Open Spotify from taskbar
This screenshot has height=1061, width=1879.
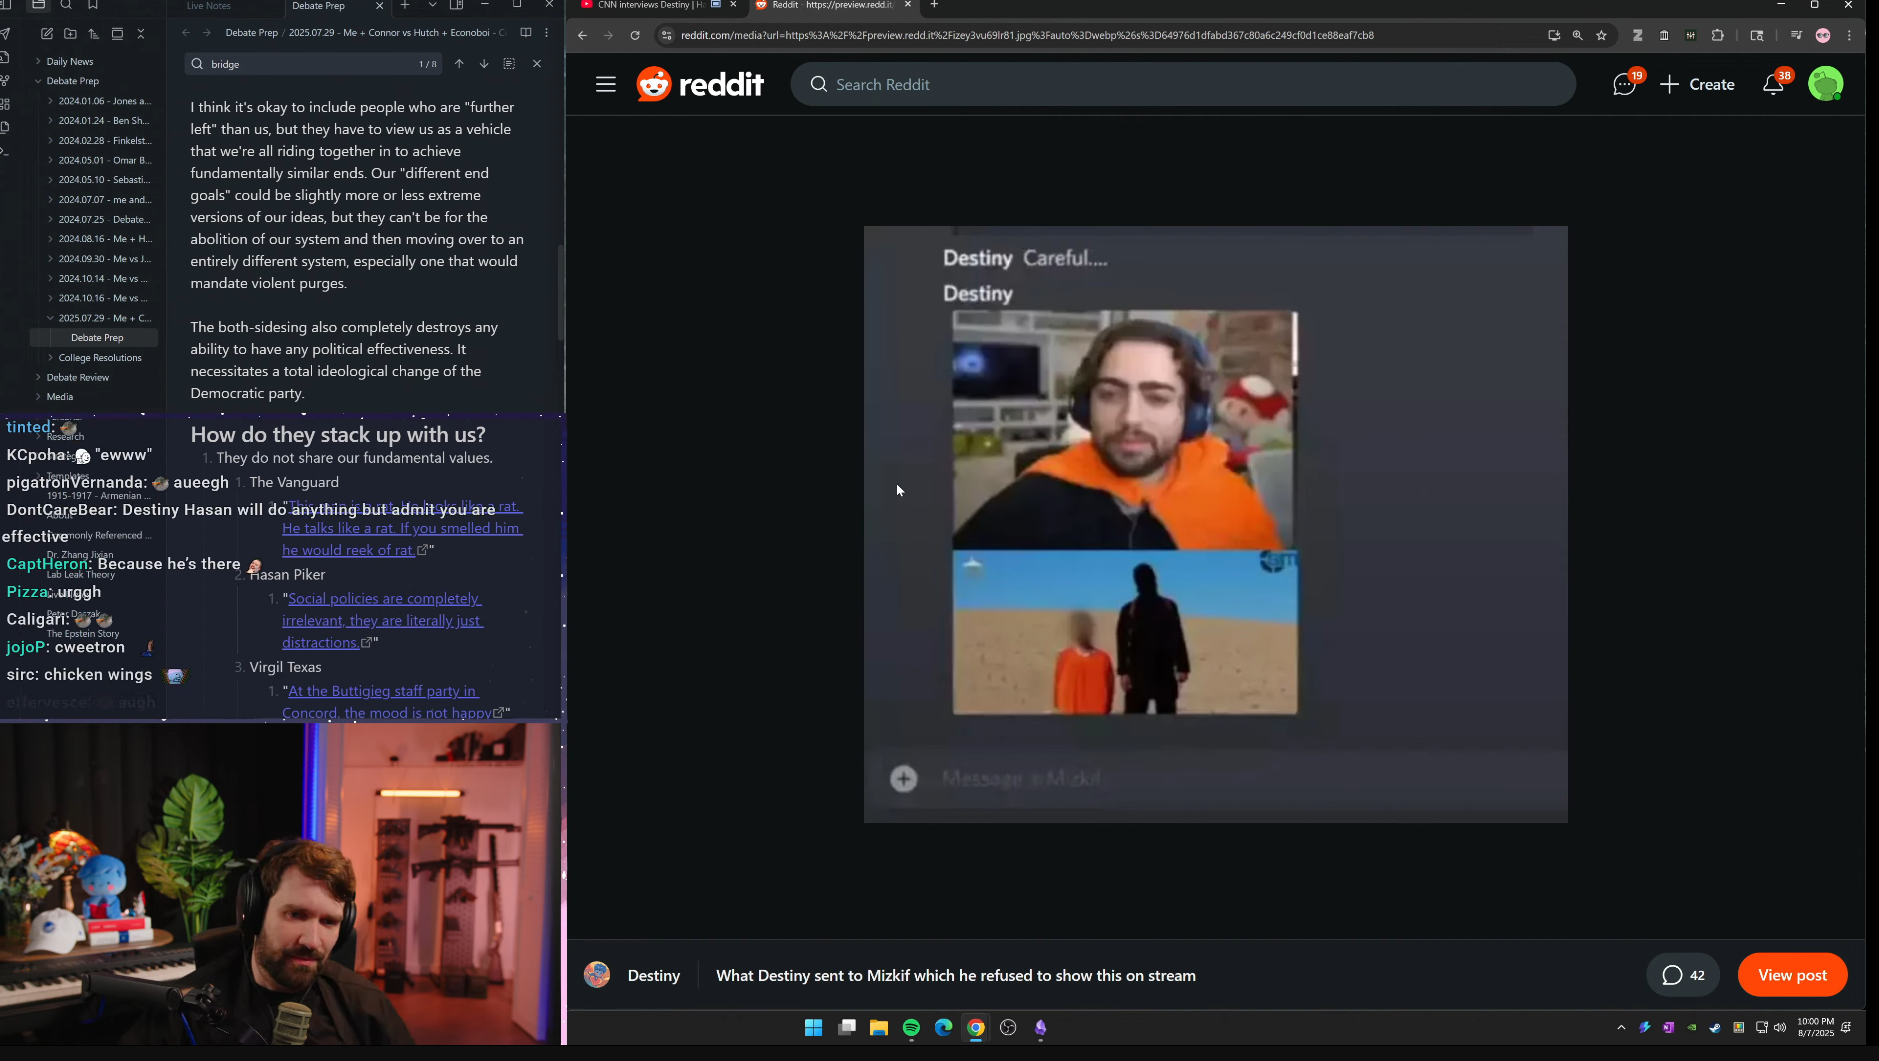[911, 1027]
